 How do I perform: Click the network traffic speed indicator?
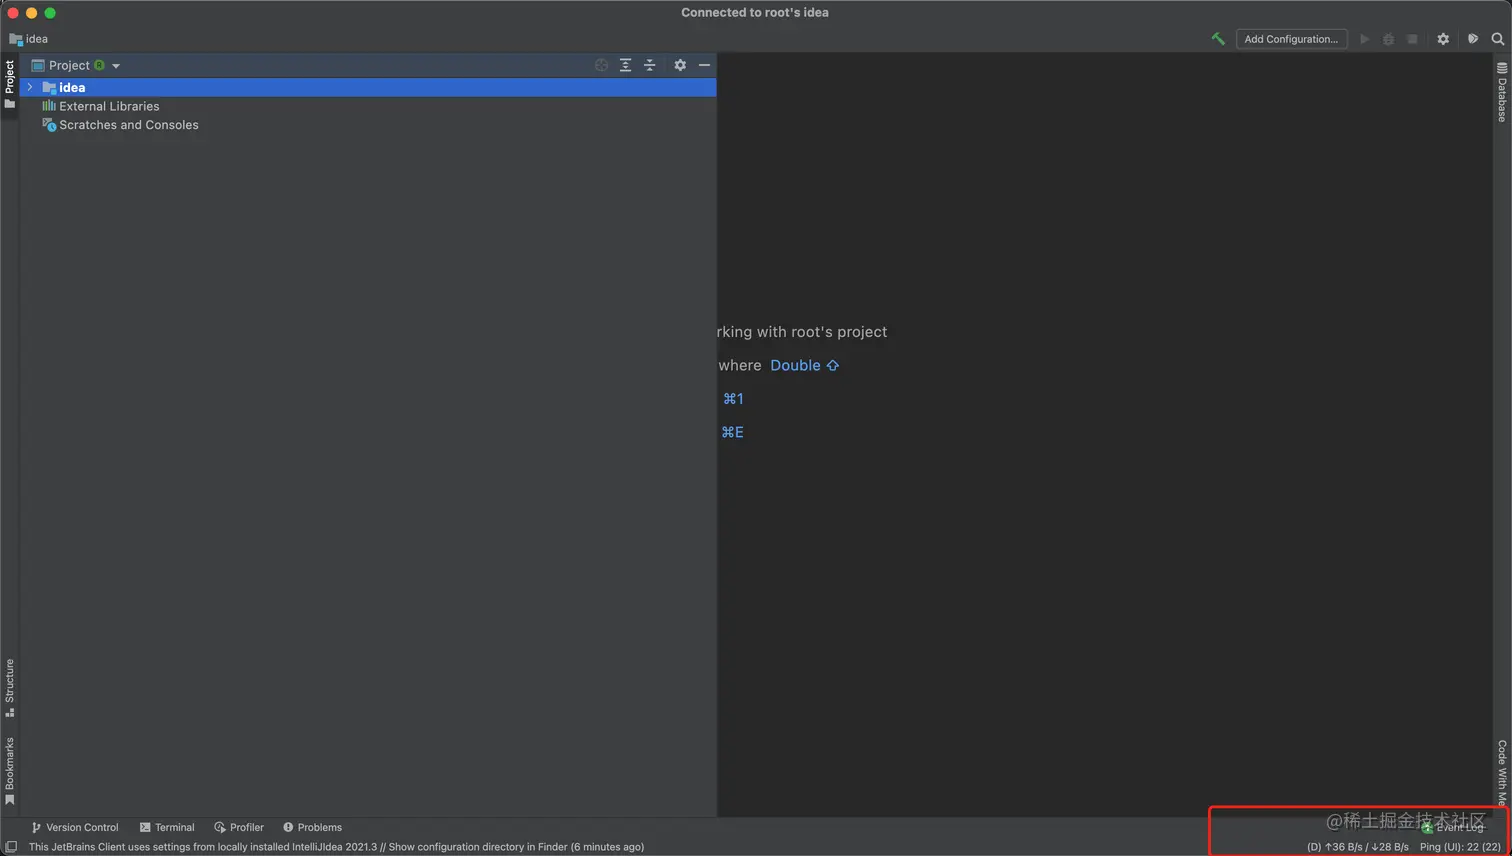tap(1358, 847)
